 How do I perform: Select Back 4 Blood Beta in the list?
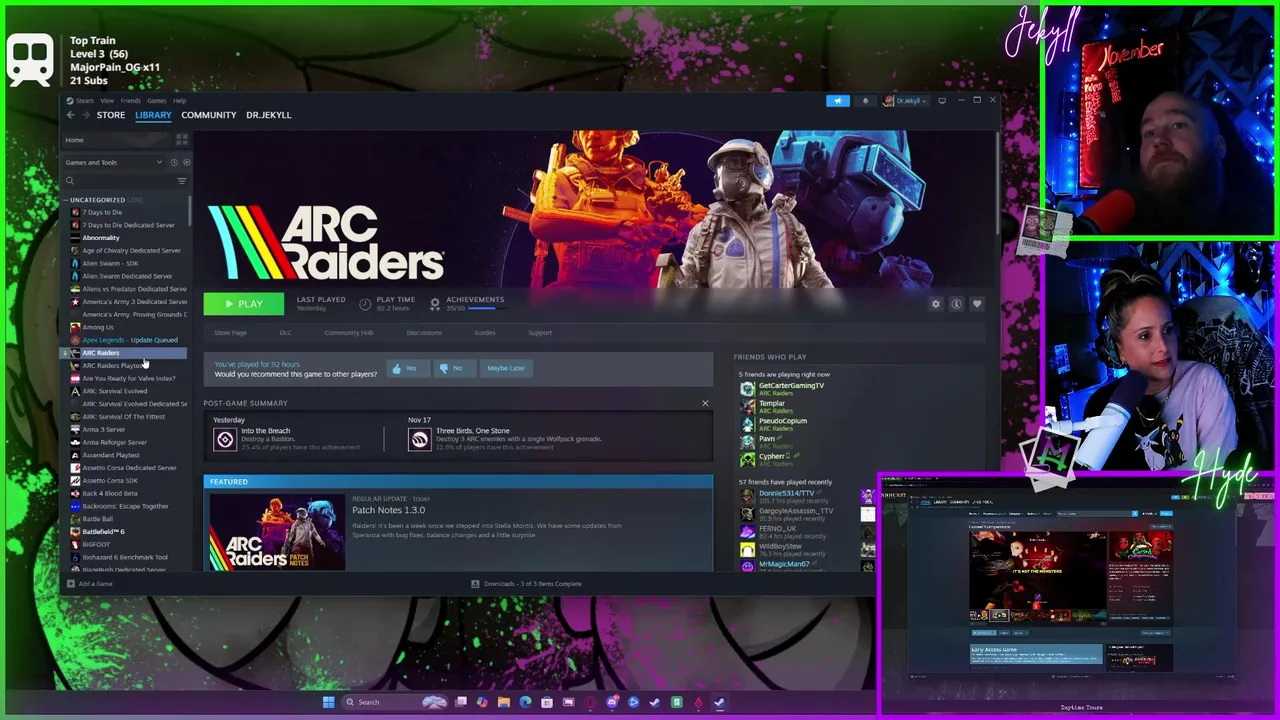(110, 493)
